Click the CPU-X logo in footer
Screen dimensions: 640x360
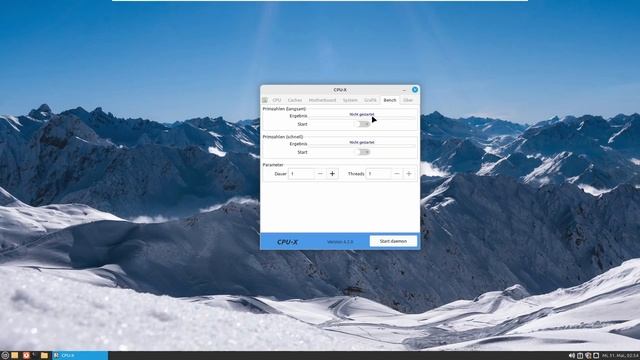(x=287, y=242)
